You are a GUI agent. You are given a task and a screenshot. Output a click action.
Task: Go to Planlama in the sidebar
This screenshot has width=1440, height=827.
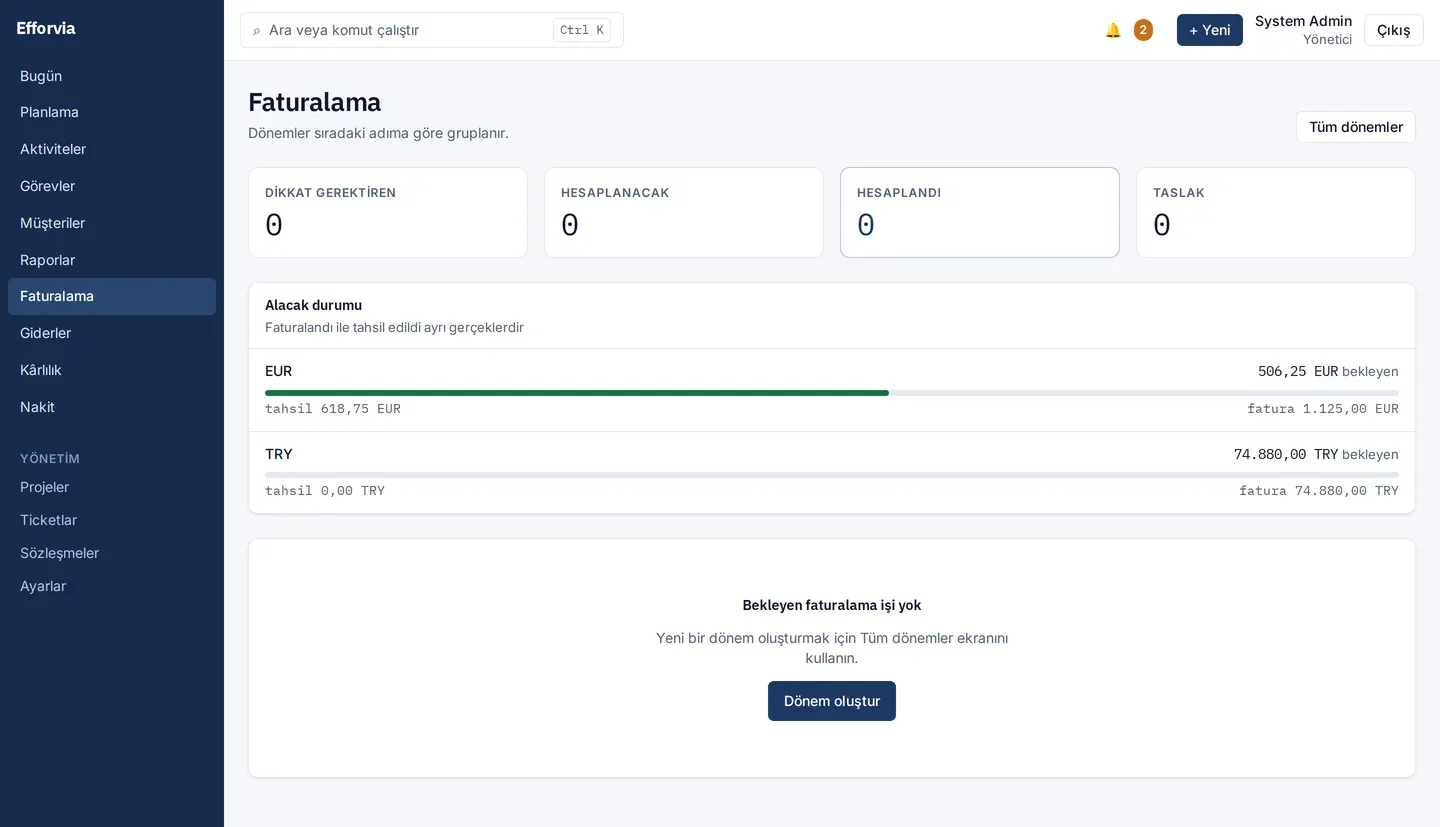tap(112, 112)
